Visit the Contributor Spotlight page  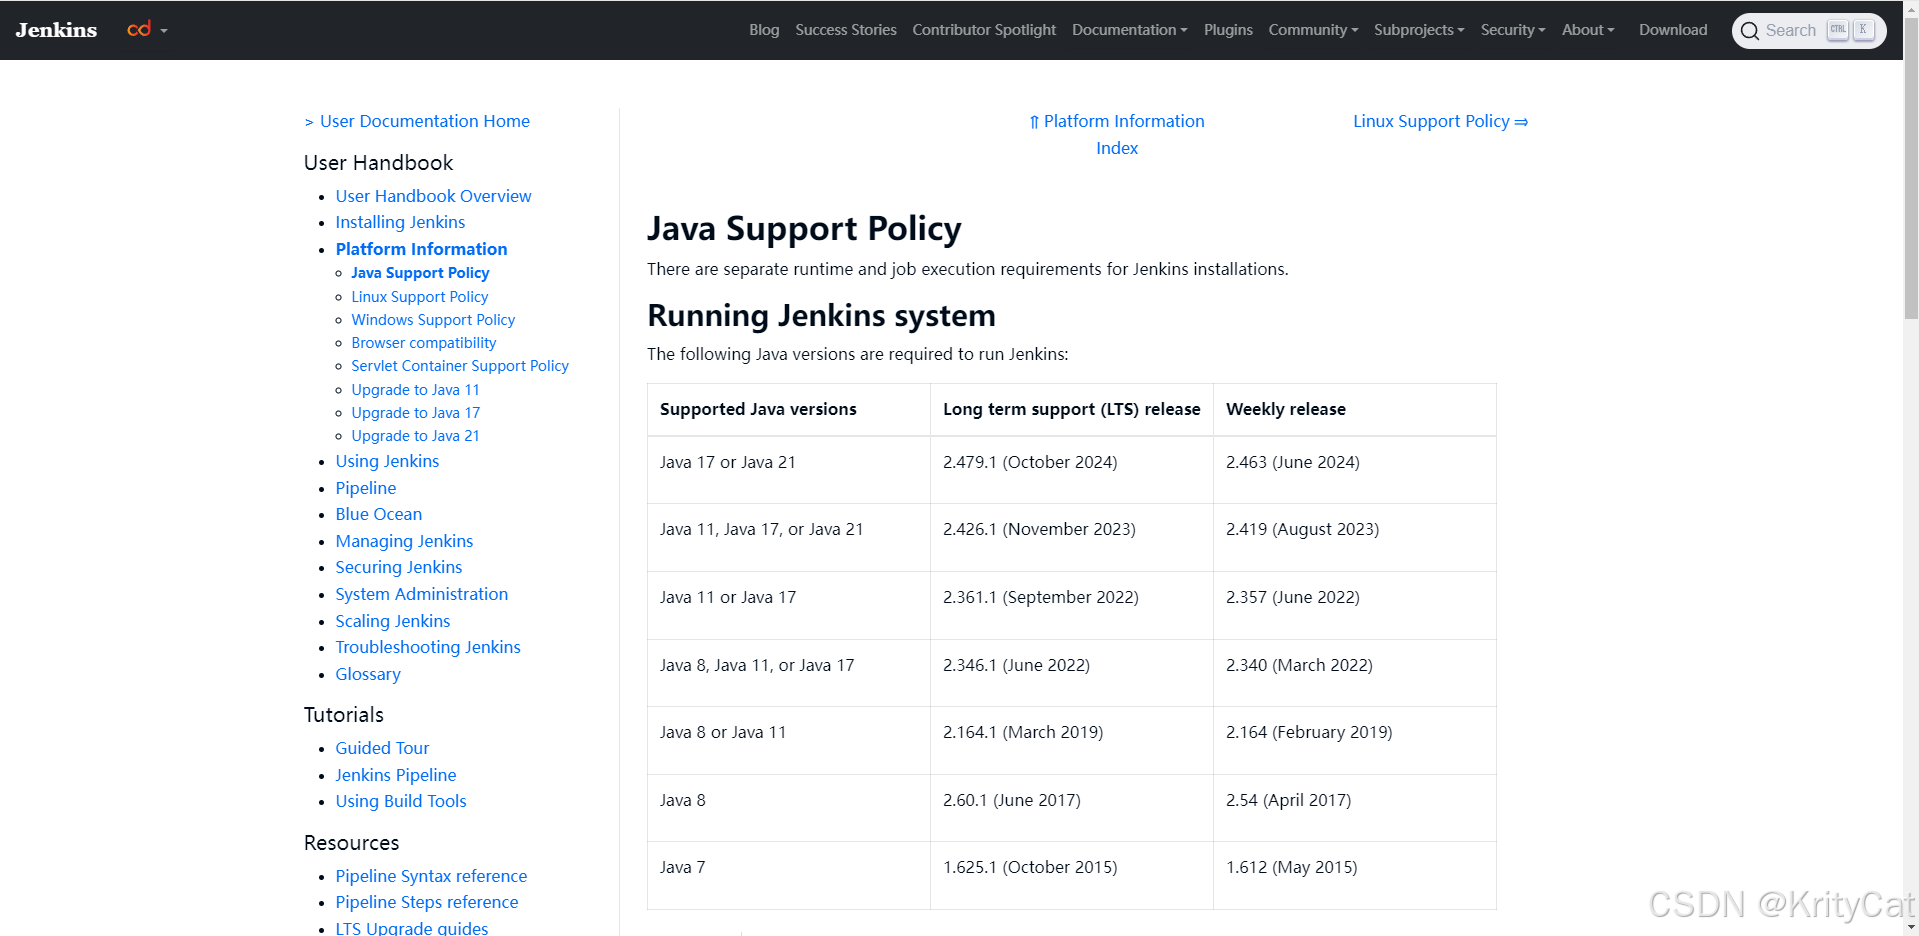[x=984, y=29]
